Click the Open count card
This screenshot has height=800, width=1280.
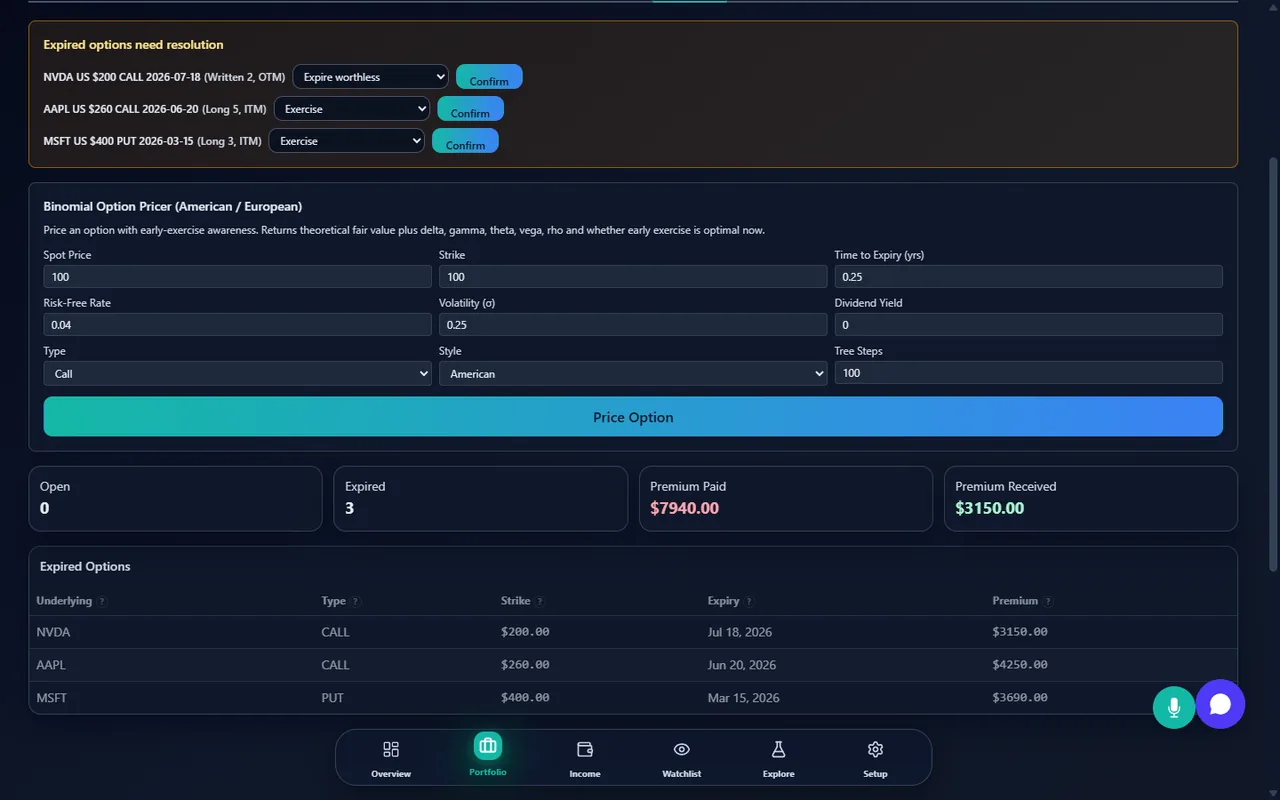click(175, 498)
